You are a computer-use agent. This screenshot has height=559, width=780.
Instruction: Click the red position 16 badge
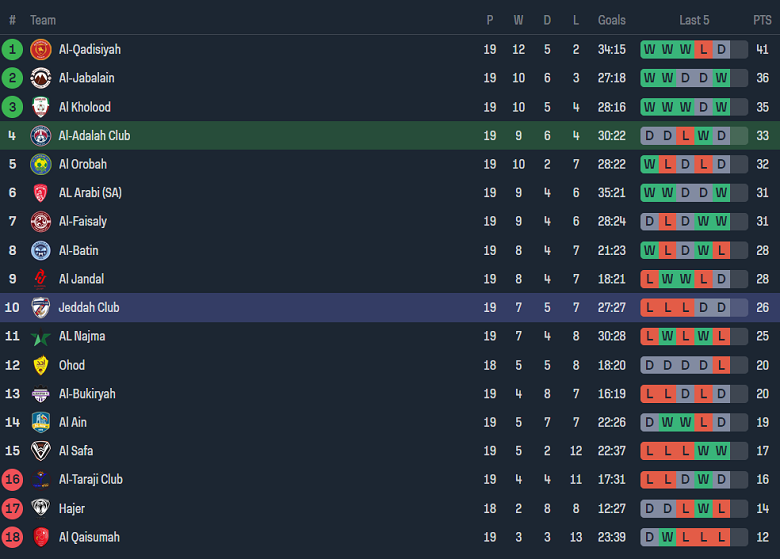12,480
